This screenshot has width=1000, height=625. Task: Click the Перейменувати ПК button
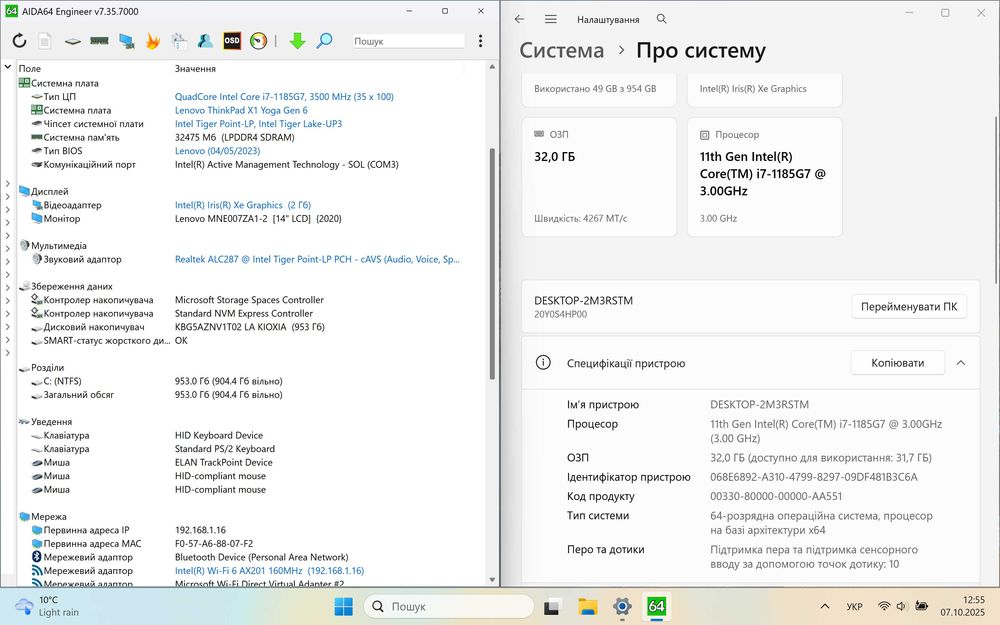point(909,307)
